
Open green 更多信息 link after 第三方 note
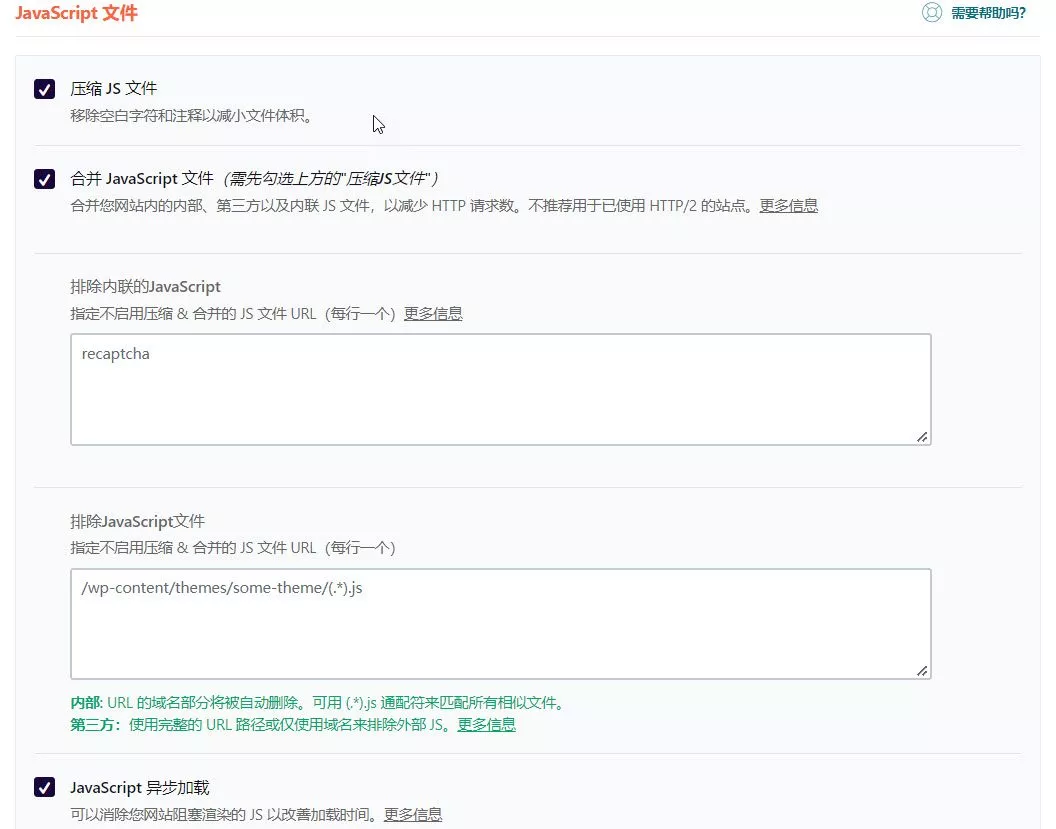coord(486,725)
